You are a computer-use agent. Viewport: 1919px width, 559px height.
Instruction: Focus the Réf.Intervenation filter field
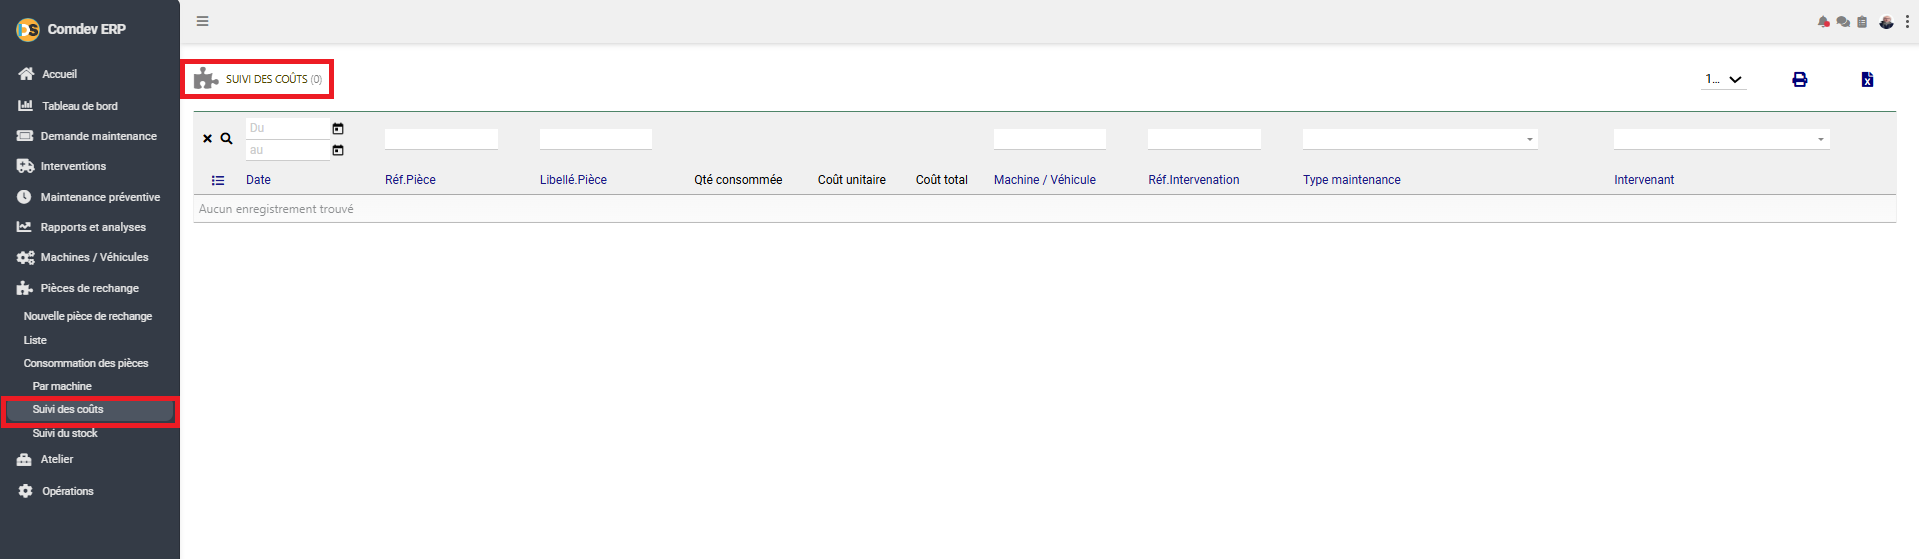click(x=1204, y=139)
